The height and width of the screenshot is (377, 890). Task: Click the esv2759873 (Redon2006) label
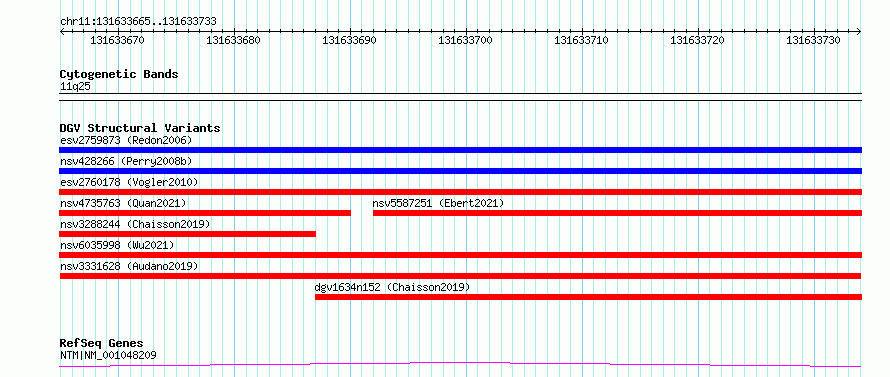126,140
